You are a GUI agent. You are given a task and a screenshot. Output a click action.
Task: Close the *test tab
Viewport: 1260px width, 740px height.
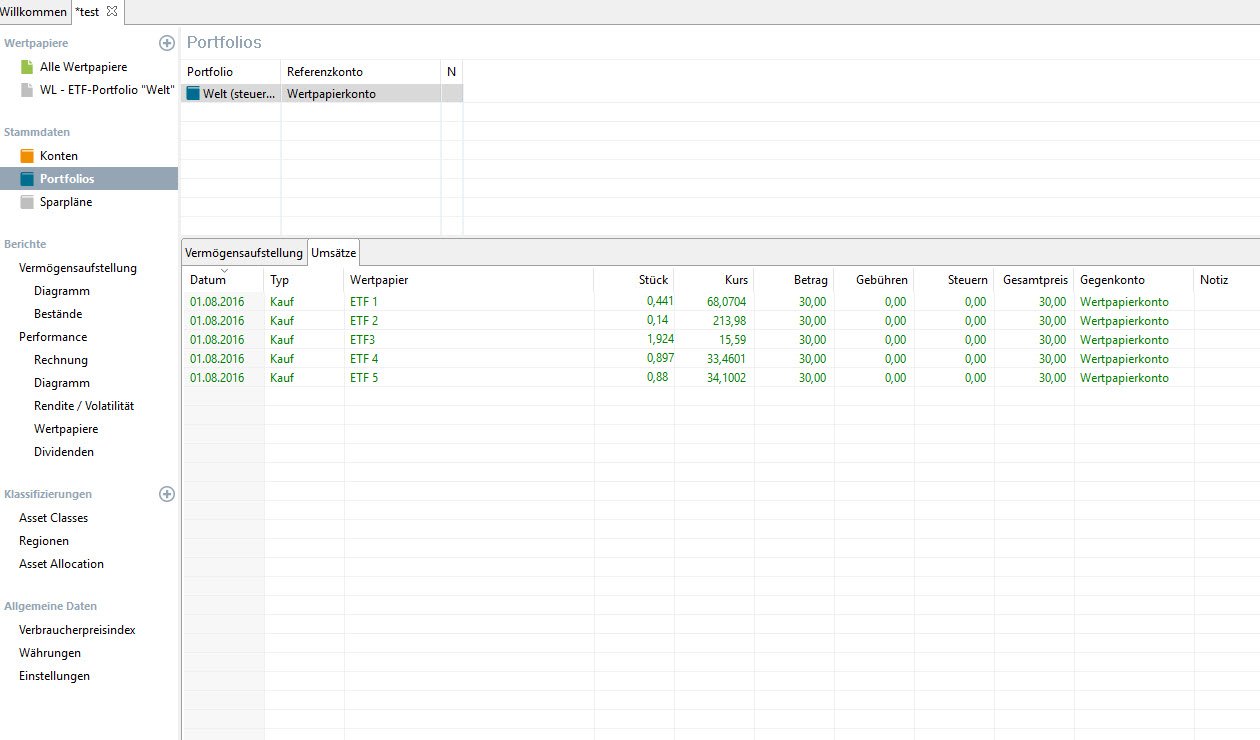coord(111,11)
